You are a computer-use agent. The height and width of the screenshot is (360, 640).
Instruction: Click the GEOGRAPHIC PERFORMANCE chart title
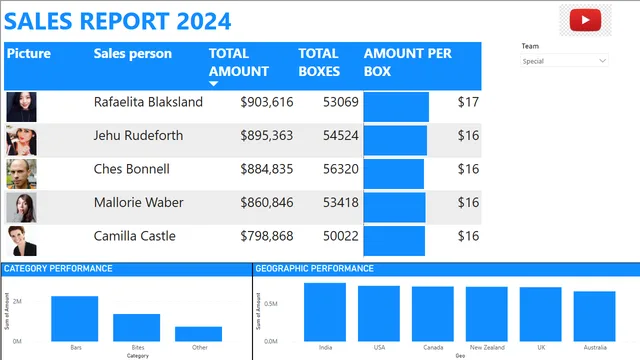pyautogui.click(x=314, y=269)
